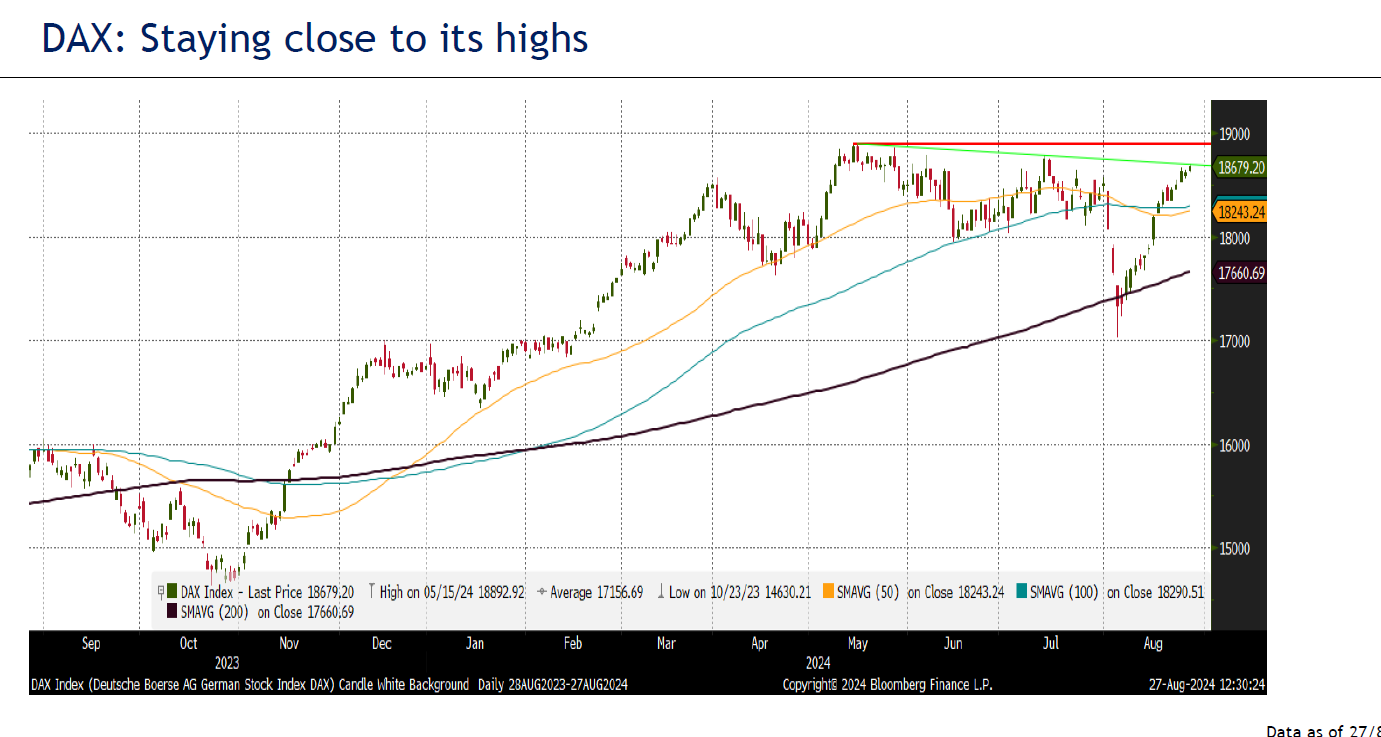Select 'High on 05/15/24 18892.92' legend entry

452,592
